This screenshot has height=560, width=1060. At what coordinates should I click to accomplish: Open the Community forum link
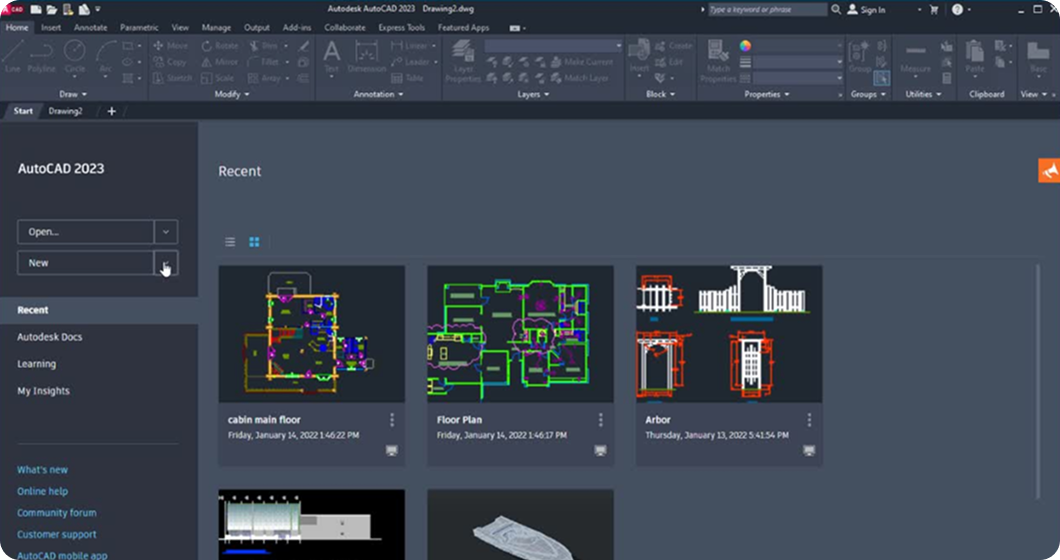click(x=57, y=513)
